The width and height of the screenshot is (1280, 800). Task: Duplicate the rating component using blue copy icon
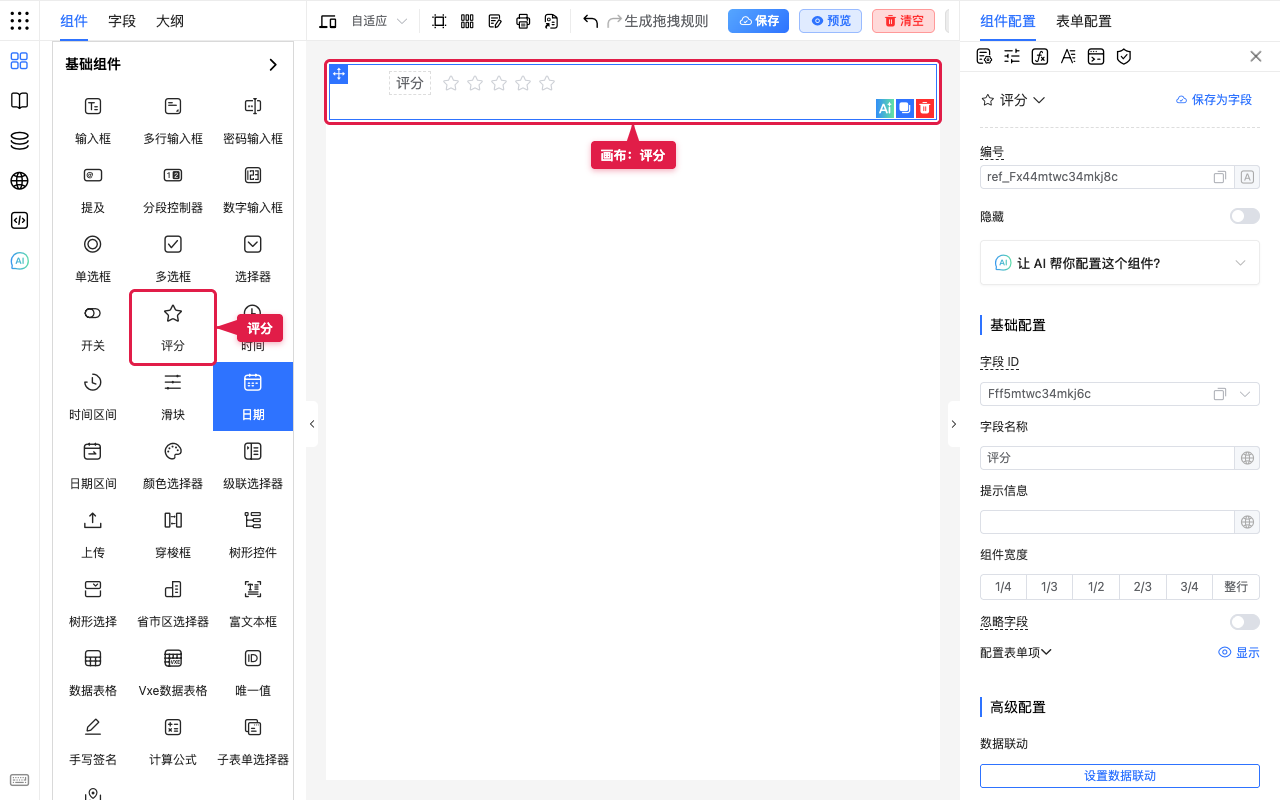905,108
